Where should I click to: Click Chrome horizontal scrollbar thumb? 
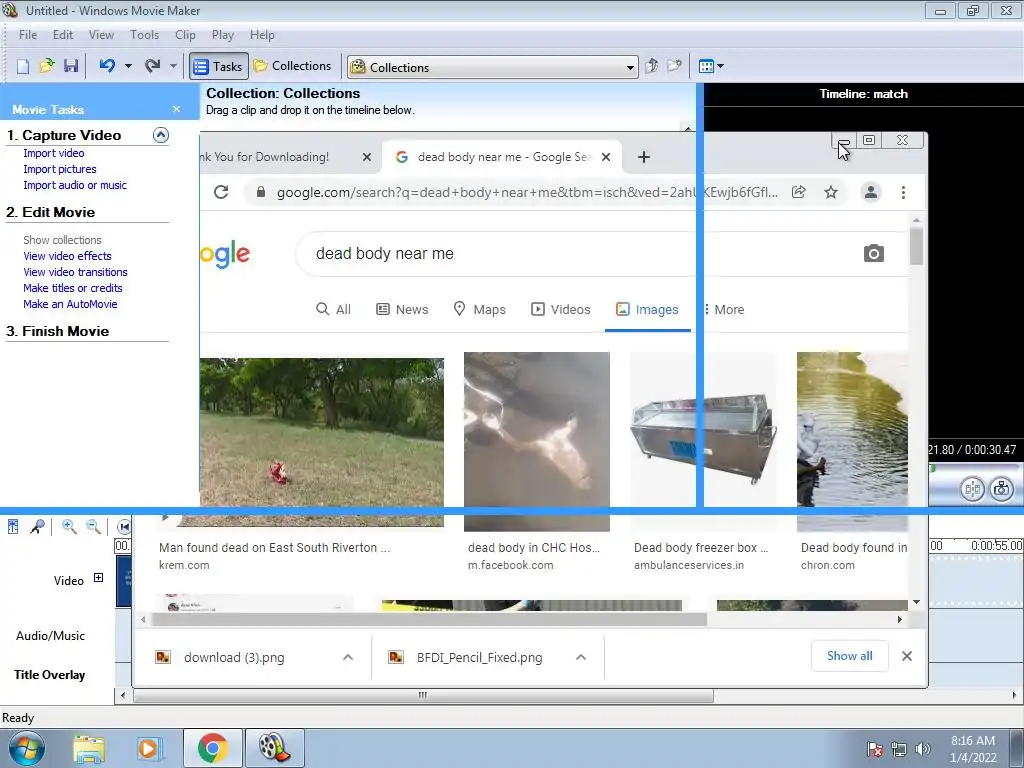(428, 619)
